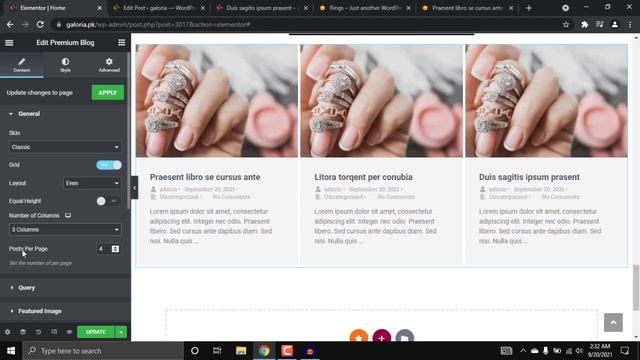Switch to the Duis sagitis ipsum prasent browser tab
This screenshot has width=640, height=360.
pos(261,8)
